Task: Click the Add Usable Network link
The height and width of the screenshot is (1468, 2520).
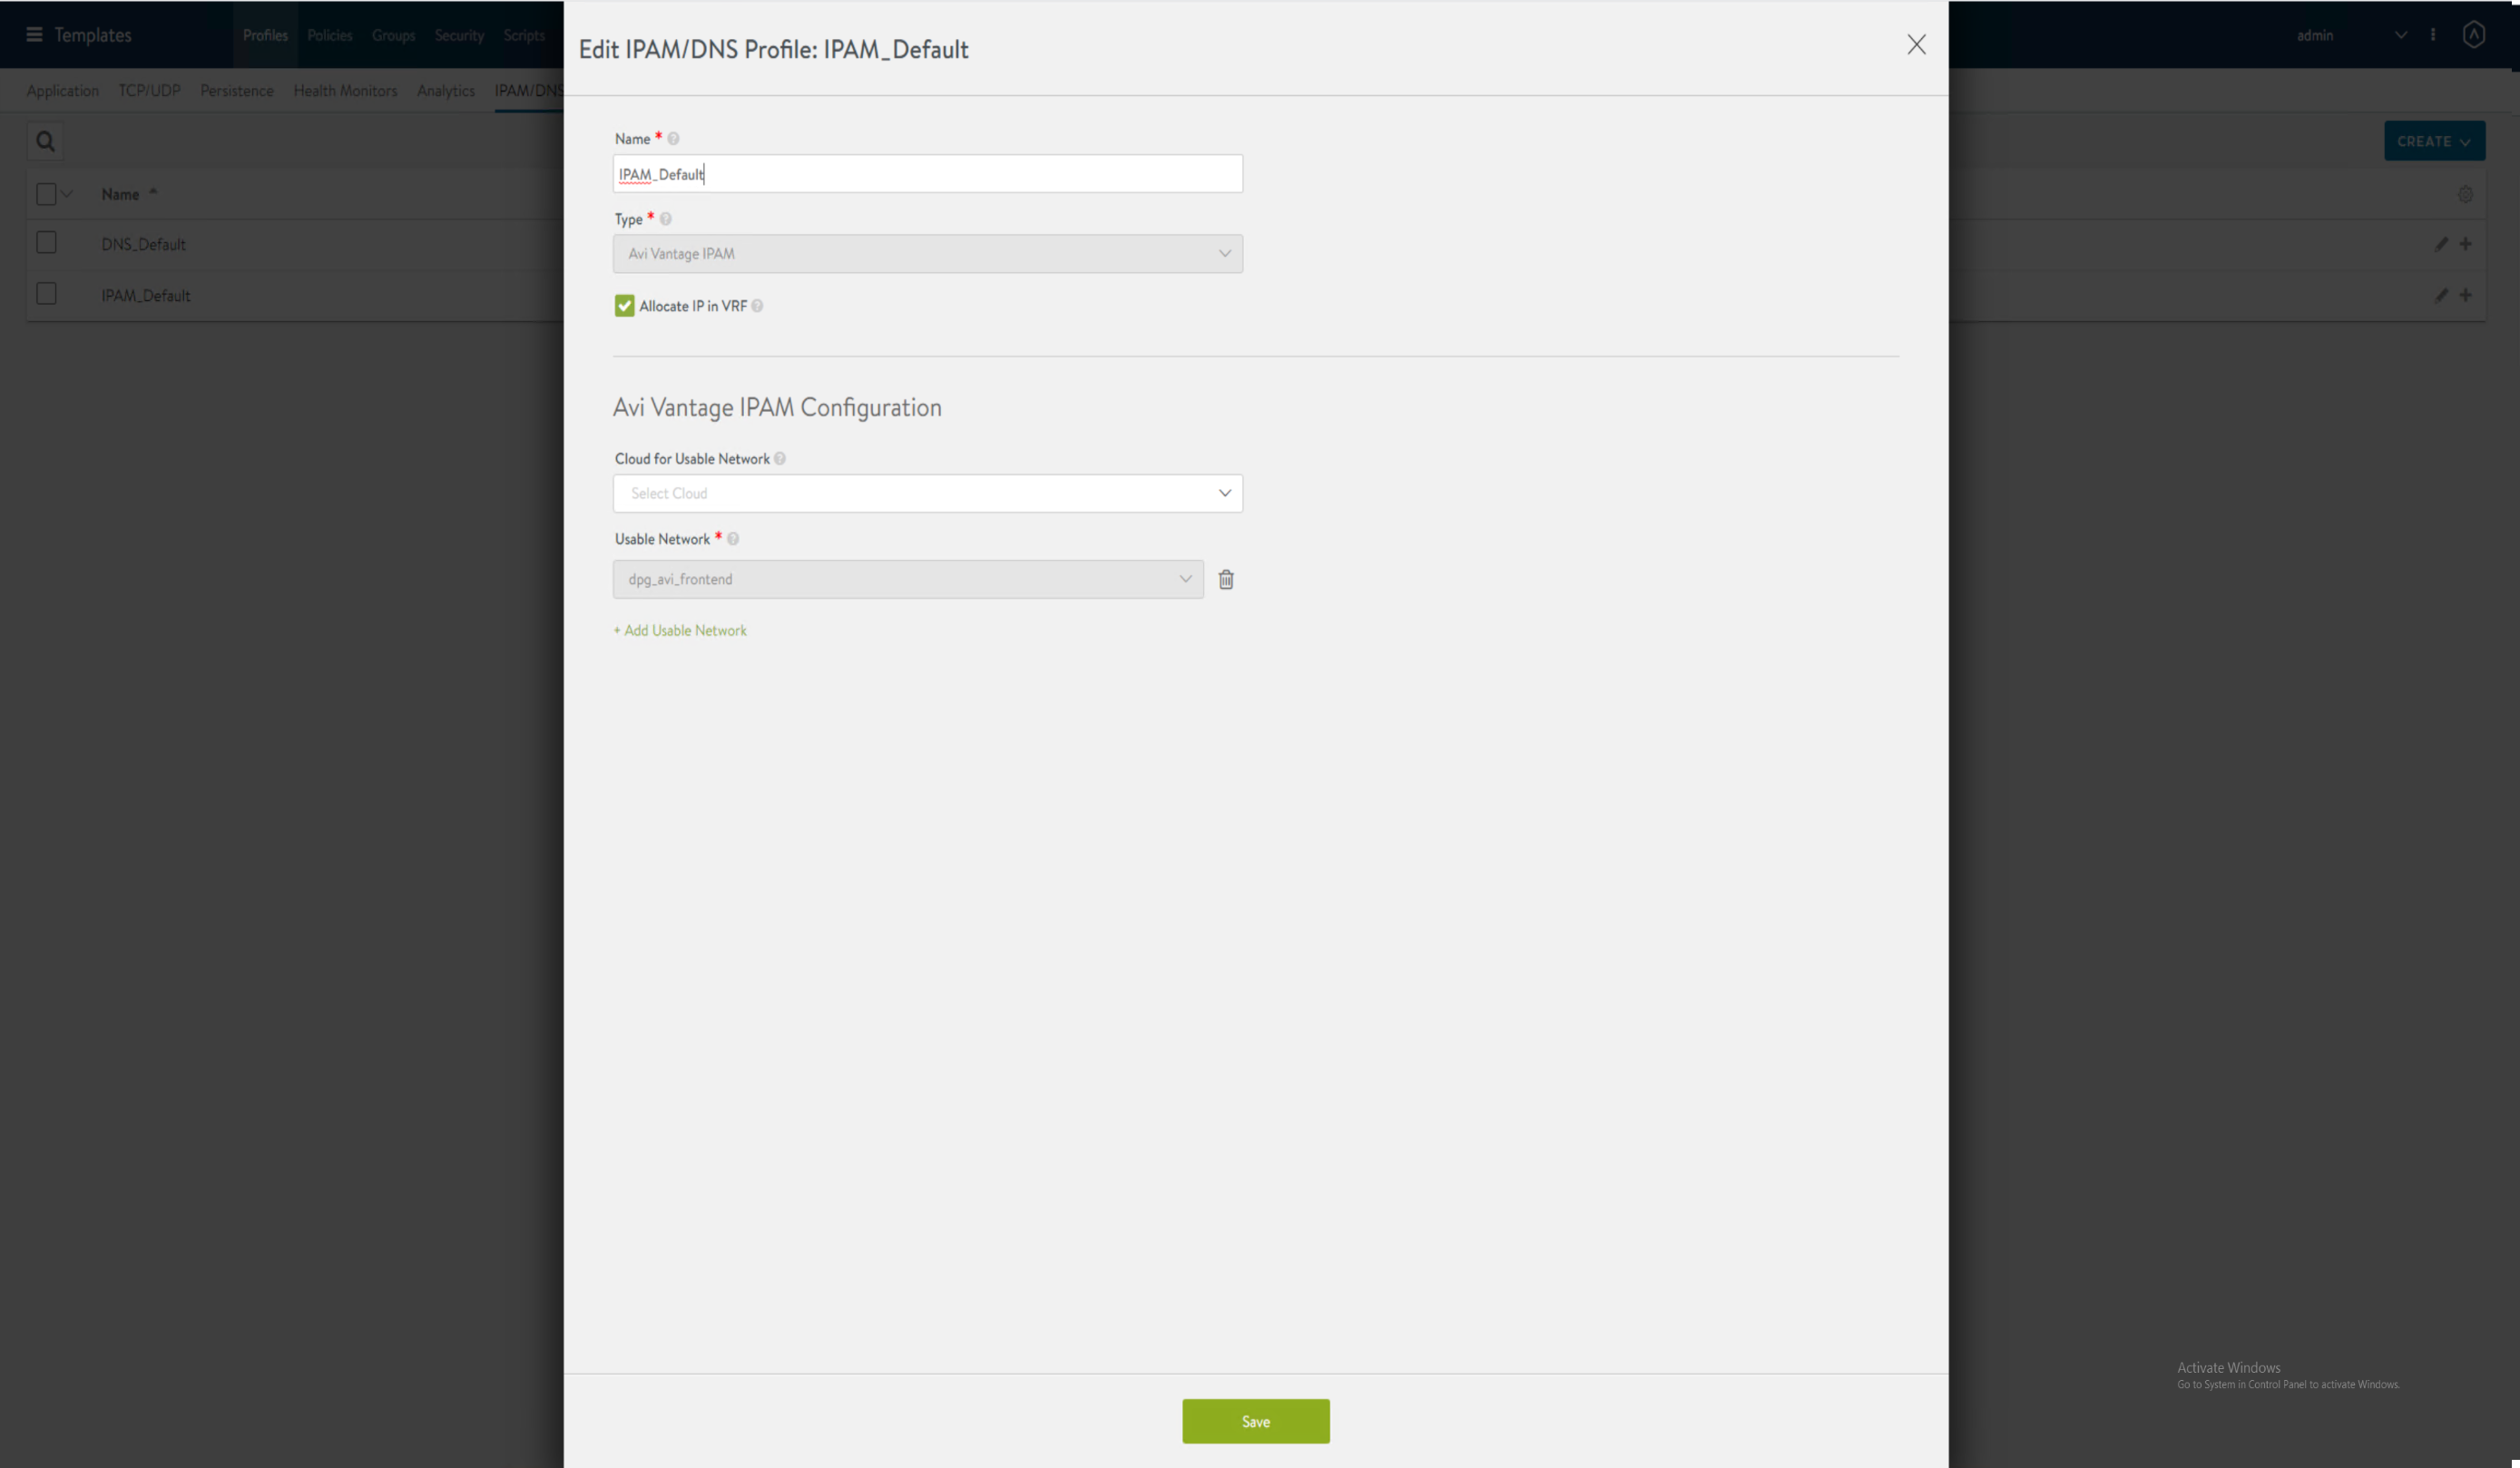Action: tap(680, 631)
